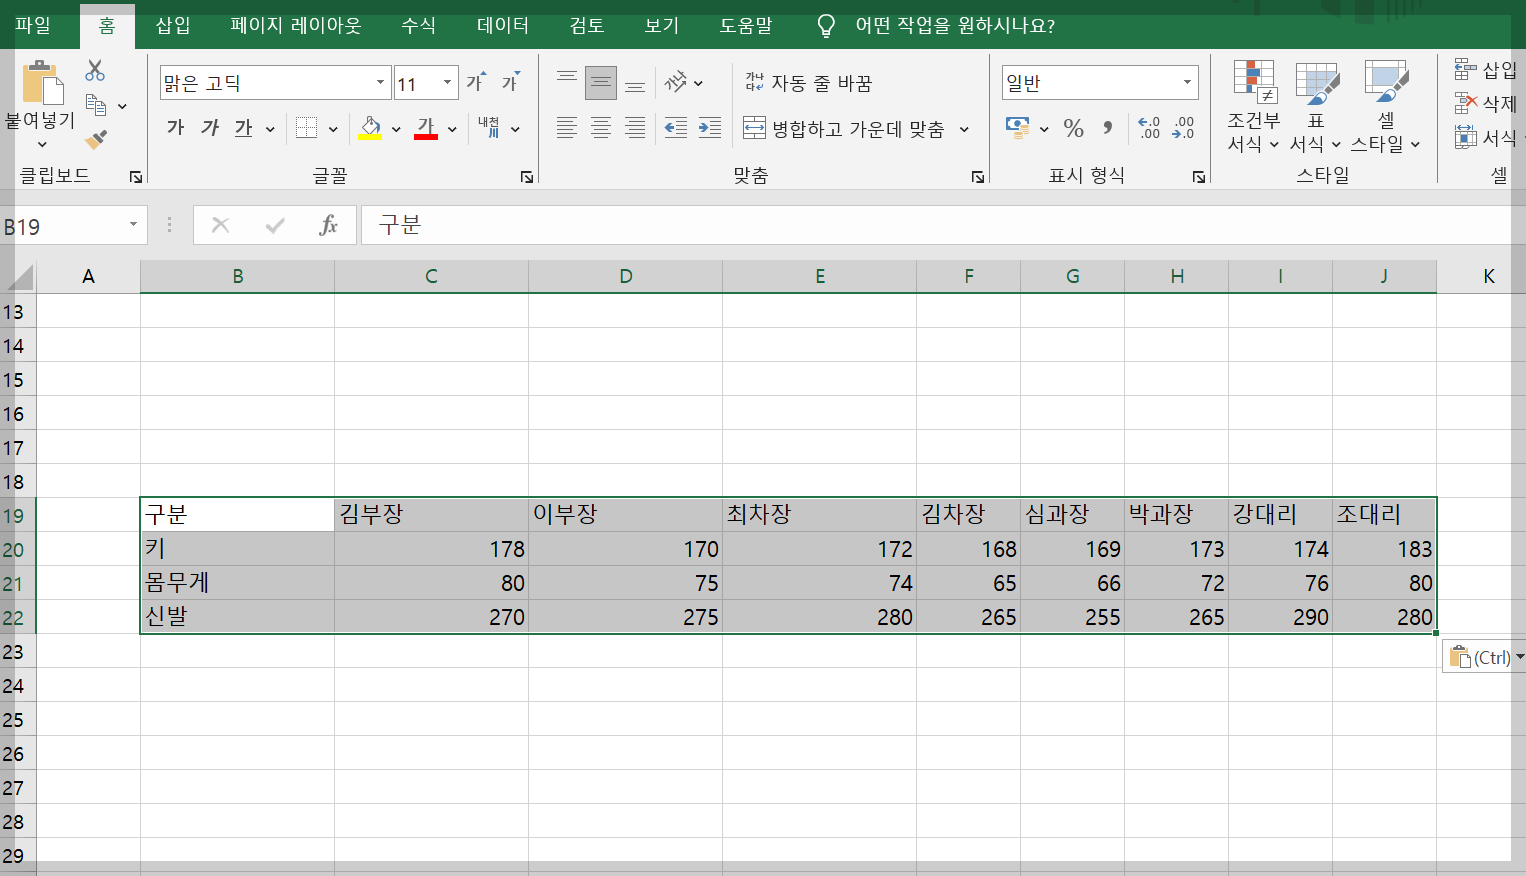Apply the Comma style icon
Viewport: 1526px width, 876px height.
1108,128
